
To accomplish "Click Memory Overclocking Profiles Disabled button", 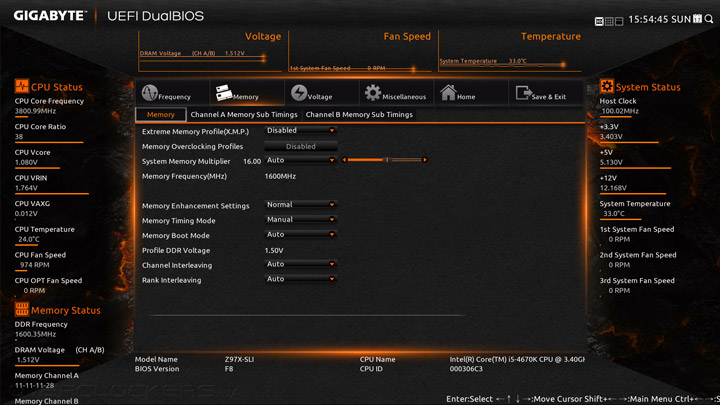I will 301,146.
